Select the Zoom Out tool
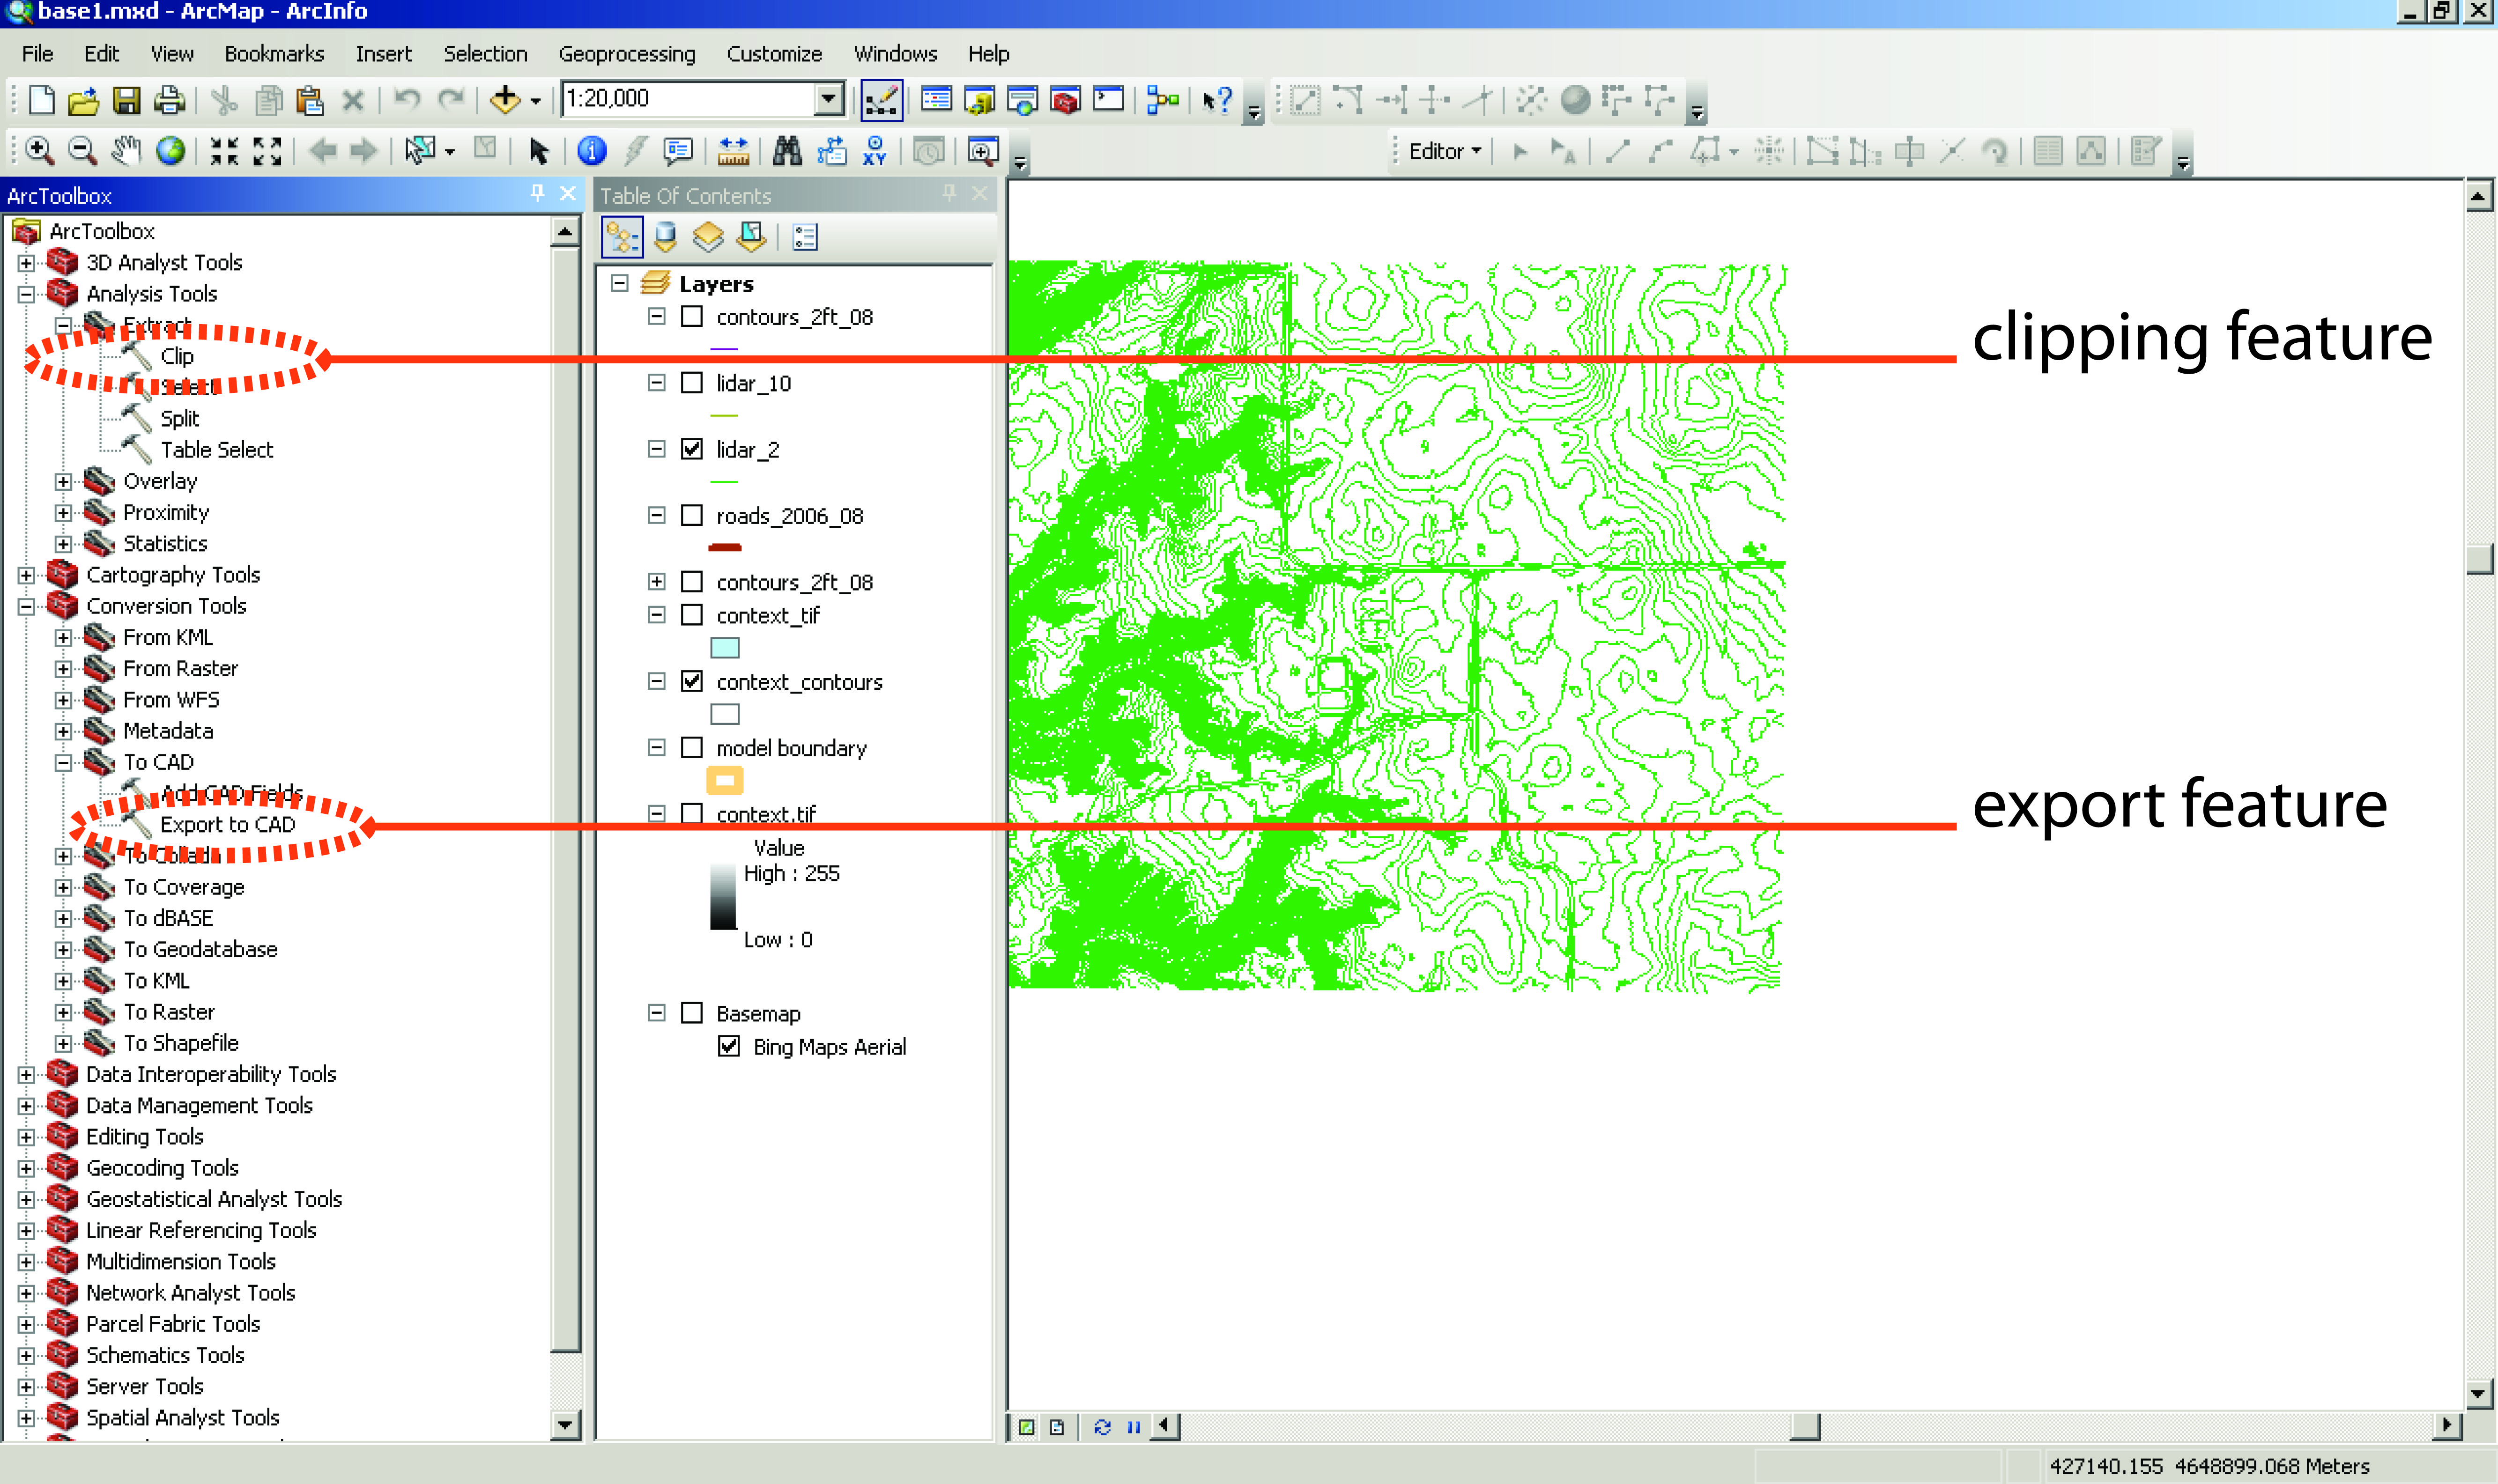This screenshot has width=2498, height=1484. pos(82,151)
